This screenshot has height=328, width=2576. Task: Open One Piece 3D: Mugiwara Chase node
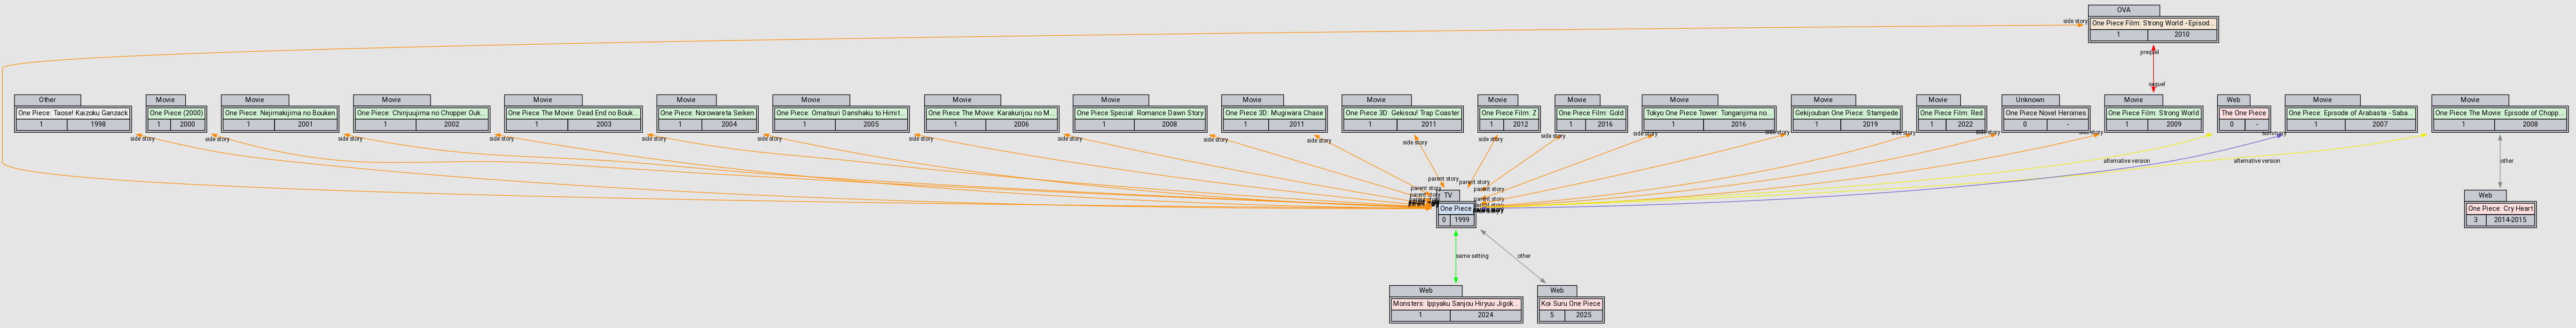coord(1273,113)
